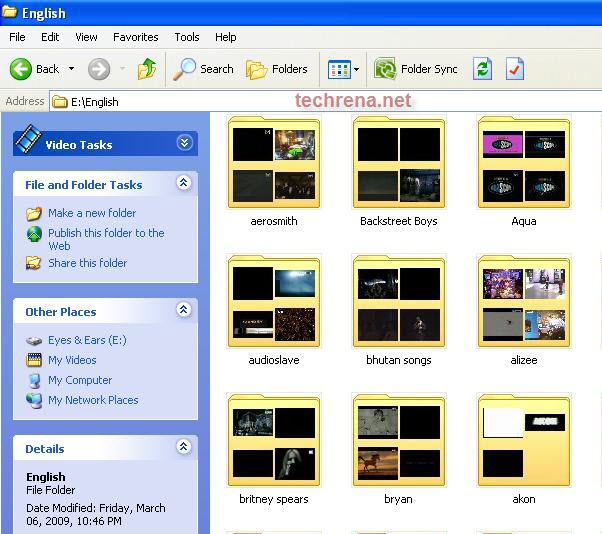Click the audioslave name label

274,360
